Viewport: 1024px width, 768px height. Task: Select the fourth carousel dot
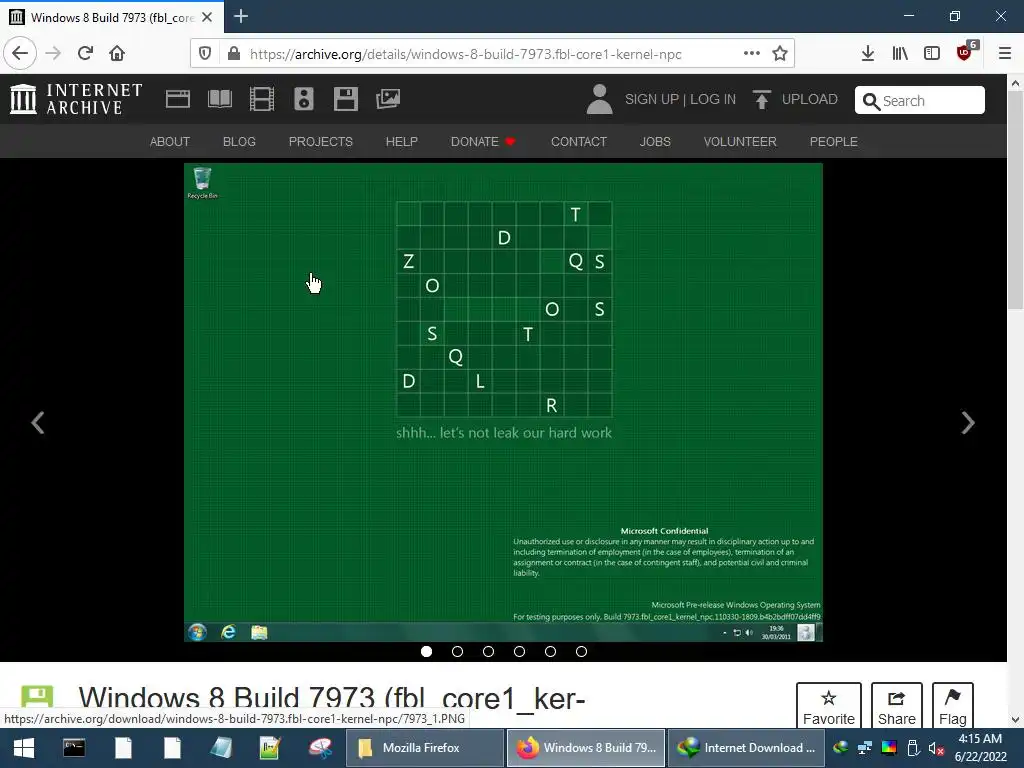pyautogui.click(x=519, y=651)
